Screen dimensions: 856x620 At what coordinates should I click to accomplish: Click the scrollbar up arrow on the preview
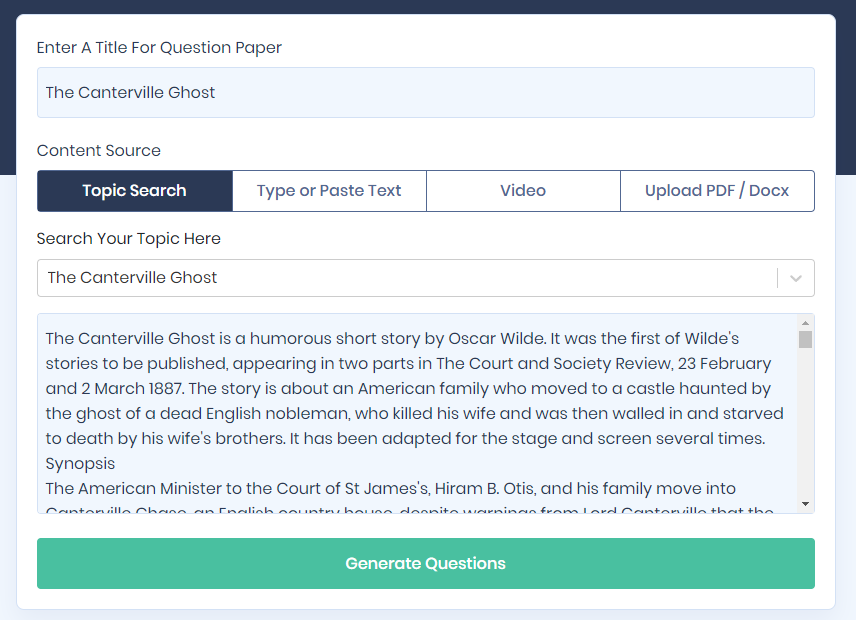point(806,322)
